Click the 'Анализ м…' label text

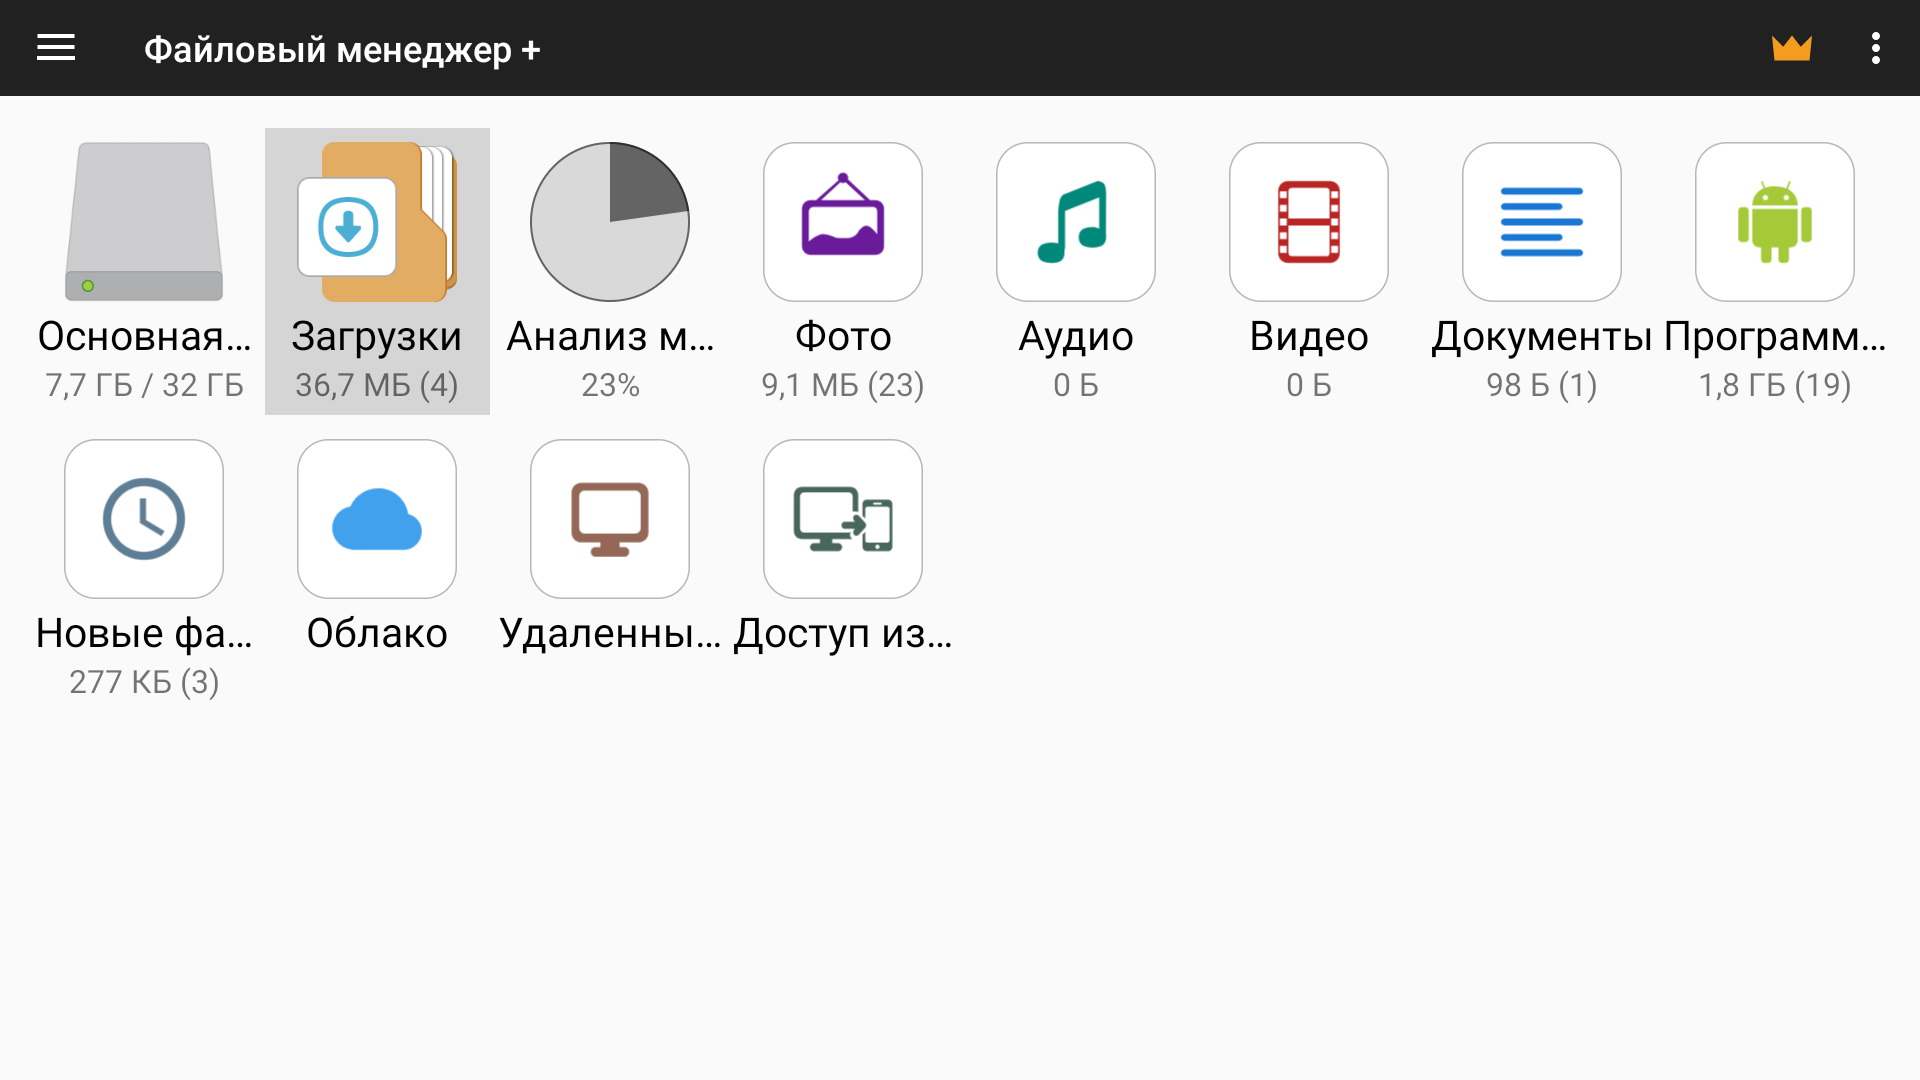[x=610, y=337]
